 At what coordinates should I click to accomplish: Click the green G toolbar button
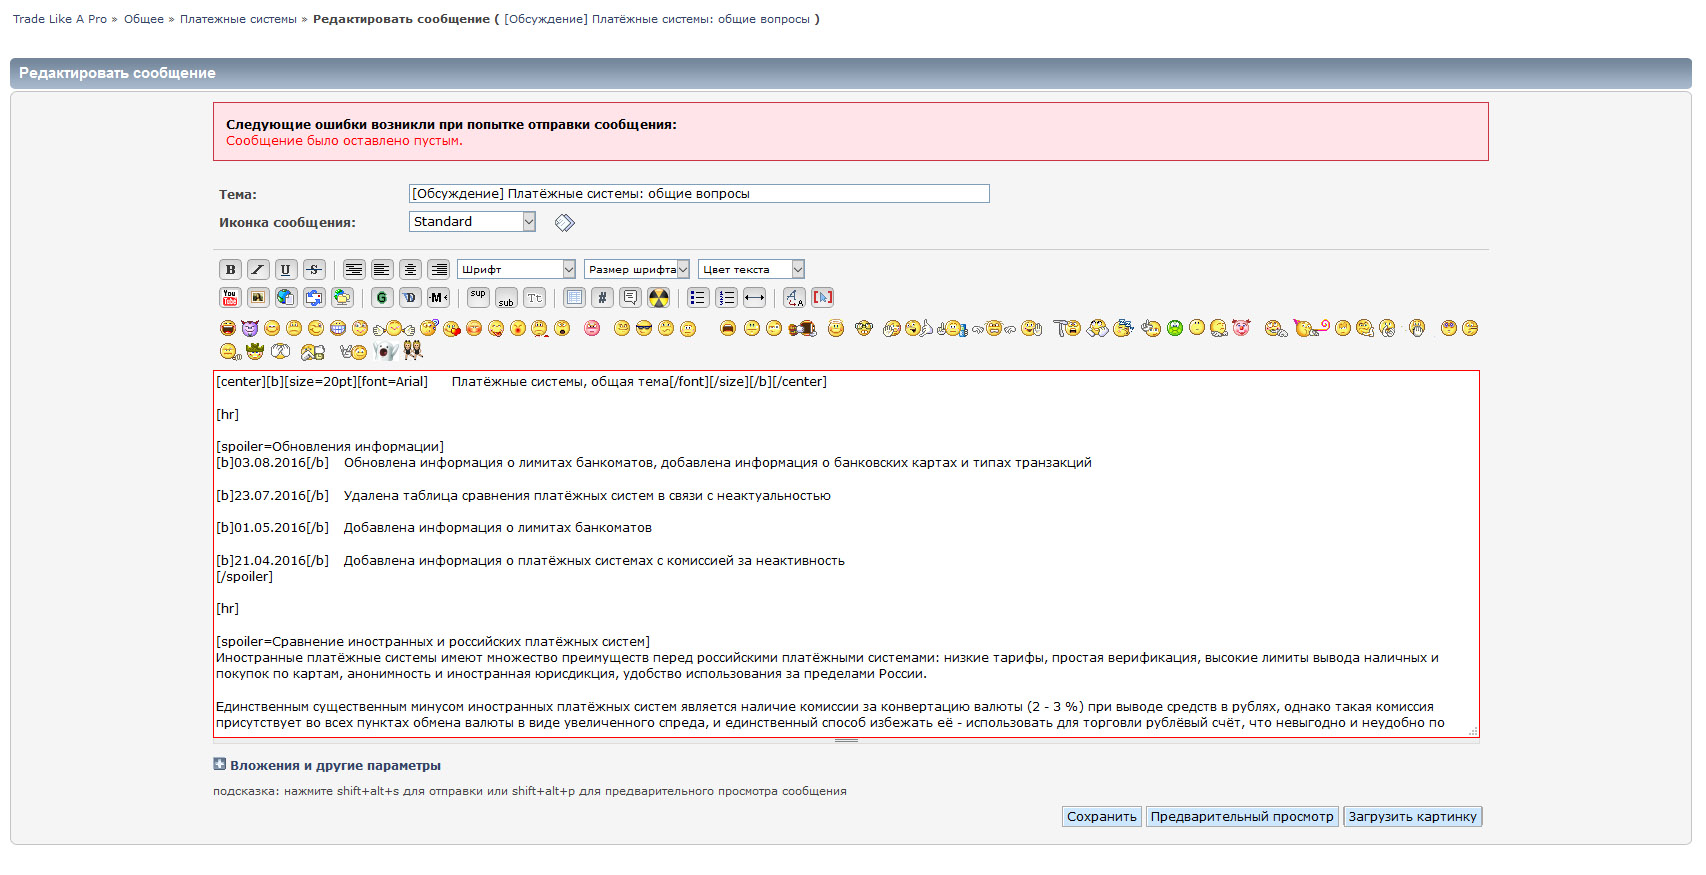tap(382, 297)
